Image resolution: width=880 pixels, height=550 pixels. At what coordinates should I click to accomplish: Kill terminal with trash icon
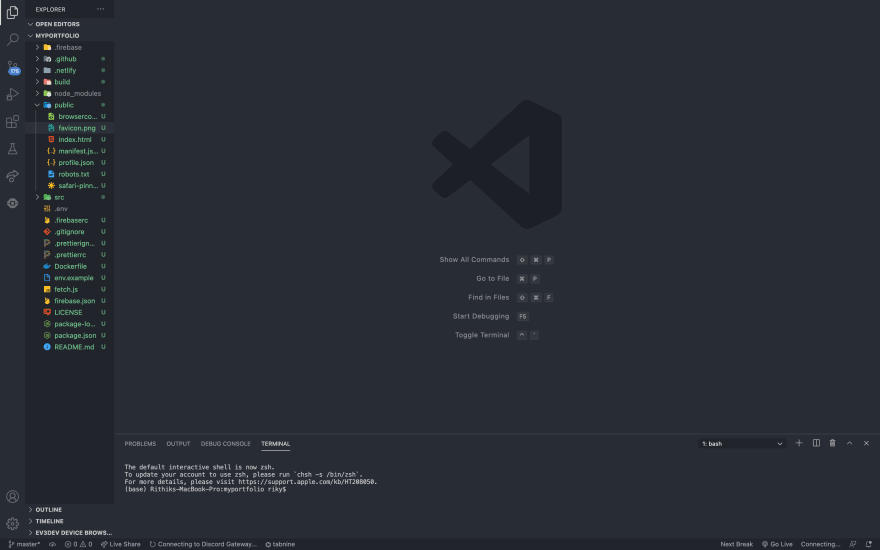click(833, 443)
